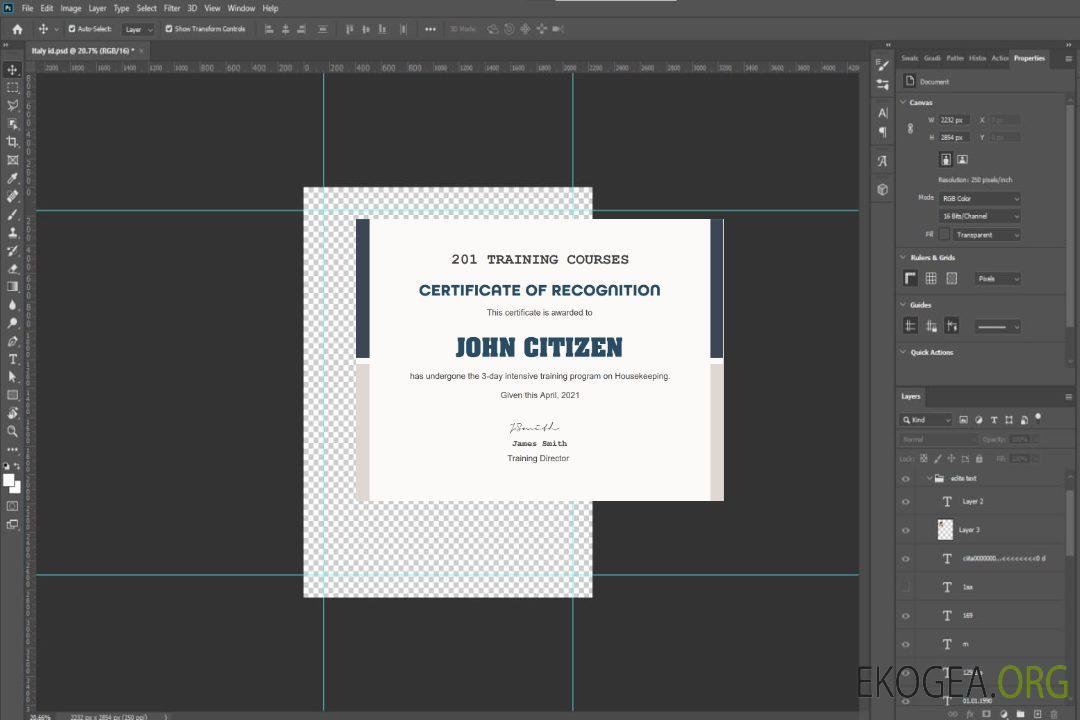The height and width of the screenshot is (720, 1080).
Task: Click the canvas width input field
Action: point(954,120)
